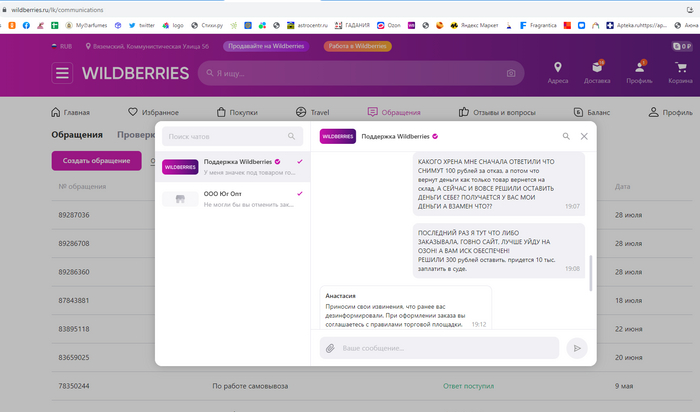The width and height of the screenshot is (700, 412).
Task: Open Профиль tab in account navigation
Action: pyautogui.click(x=671, y=112)
